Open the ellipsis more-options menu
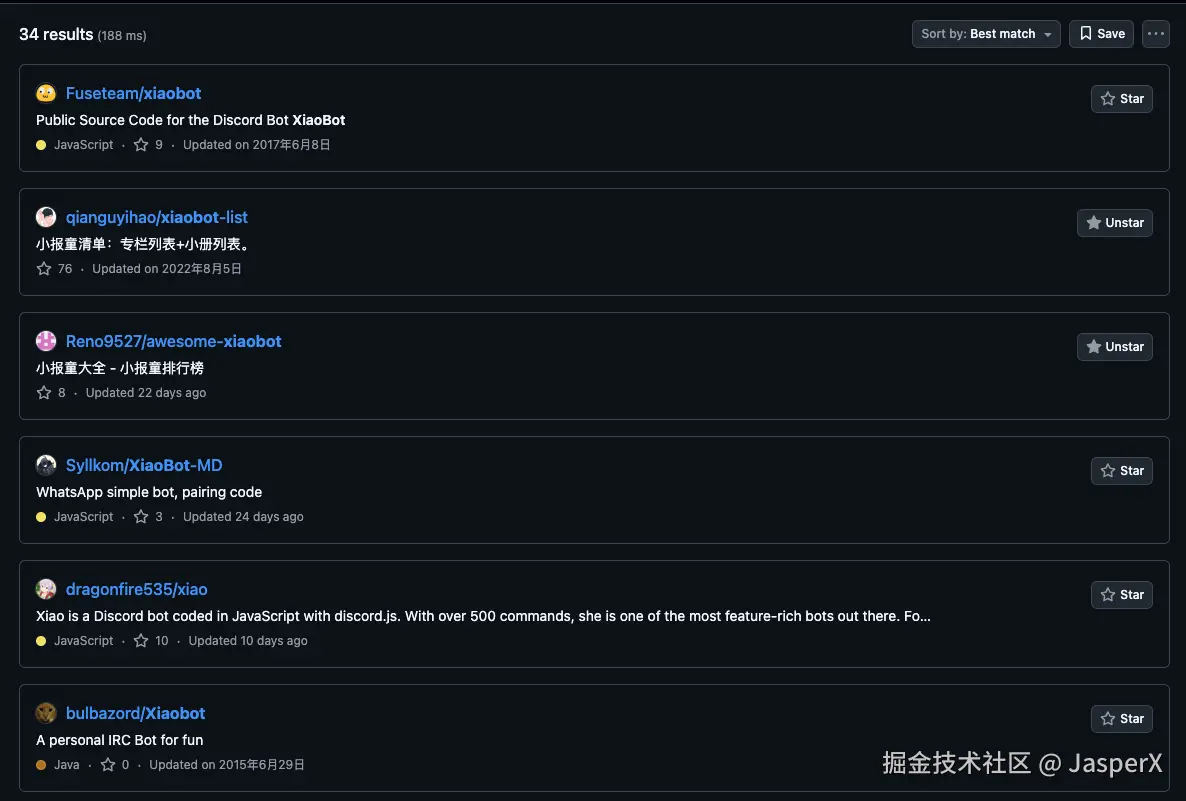 [x=1155, y=33]
